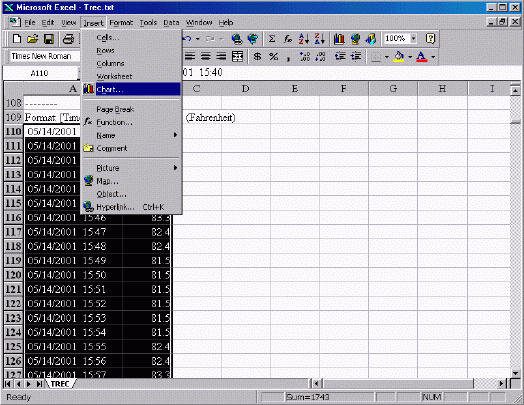The height and width of the screenshot is (405, 524).
Task: Click the New workbook icon
Action: click(x=17, y=39)
